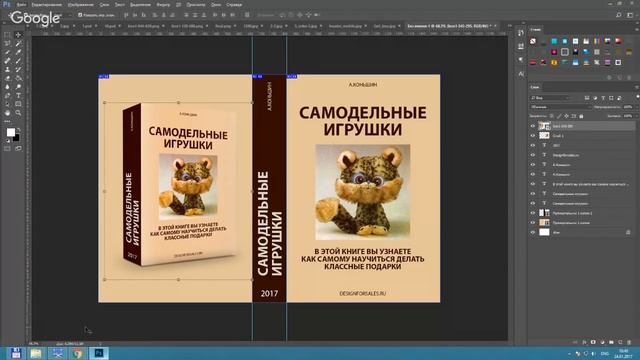This screenshot has height=360, width=640.
Task: Select the Paint Bucket tool
Action: click(x=18, y=78)
